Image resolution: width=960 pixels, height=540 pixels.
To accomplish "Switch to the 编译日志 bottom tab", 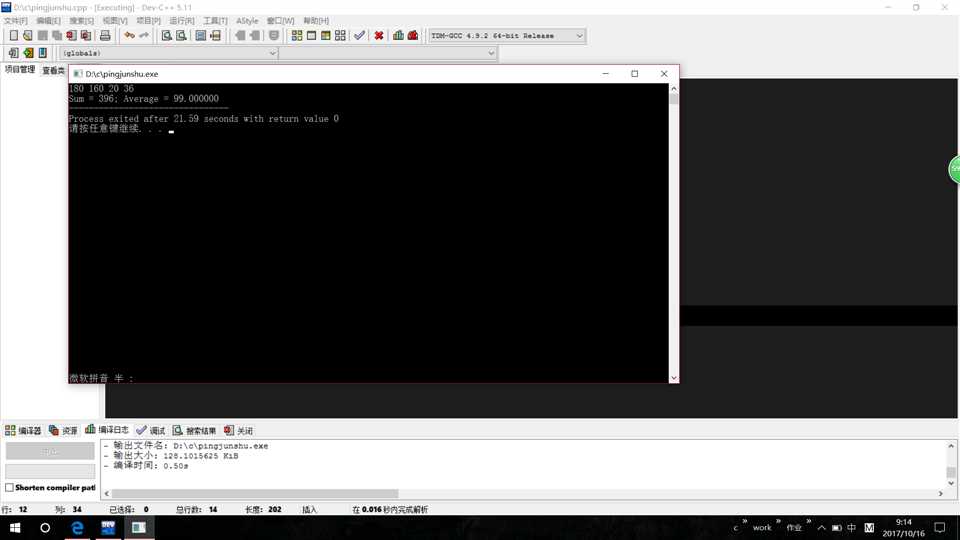I will (x=107, y=430).
